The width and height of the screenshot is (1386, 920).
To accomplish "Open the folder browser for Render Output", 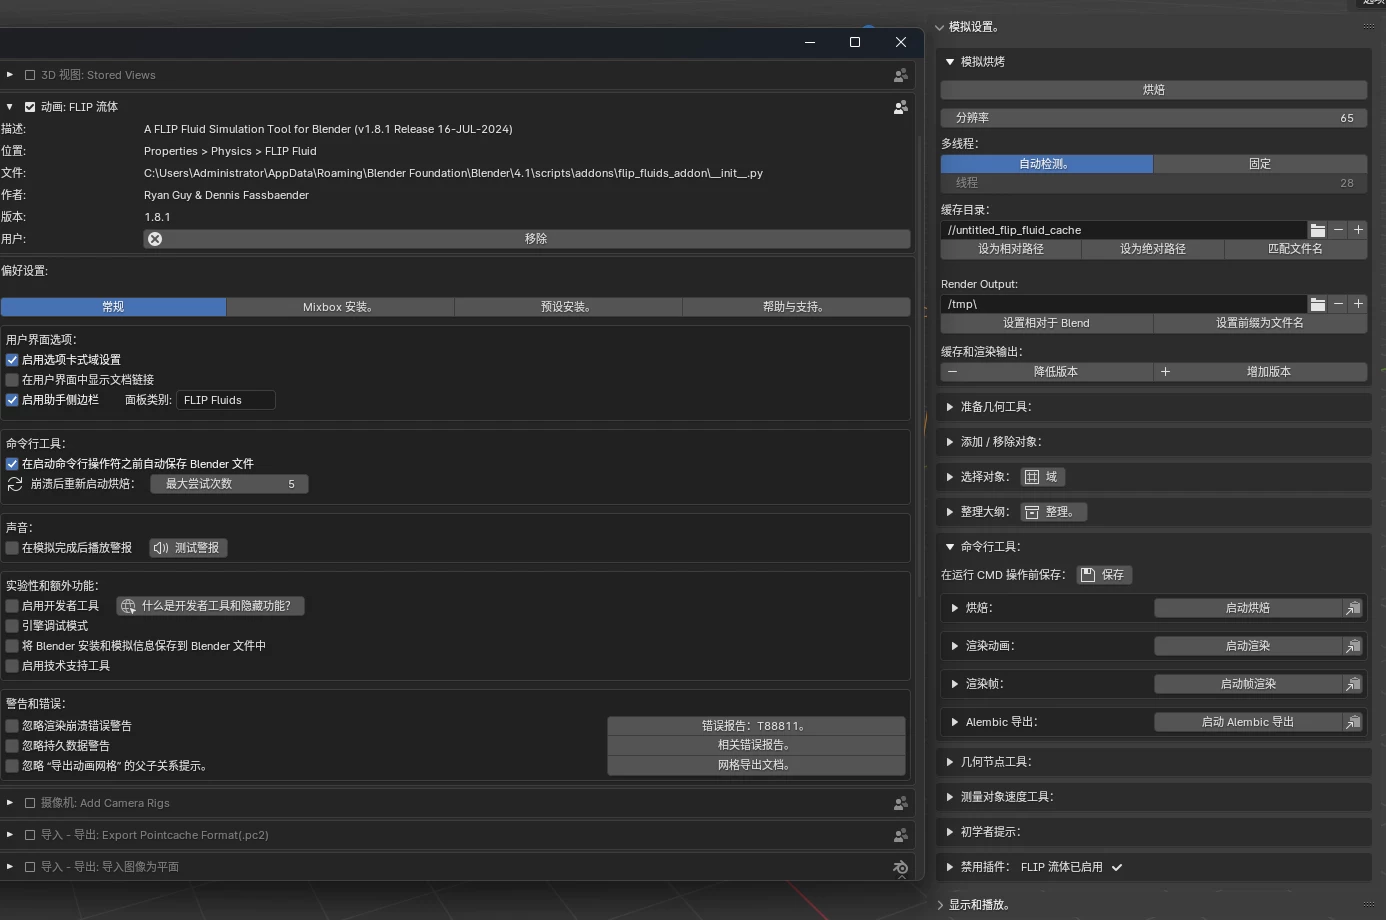I will [x=1318, y=304].
